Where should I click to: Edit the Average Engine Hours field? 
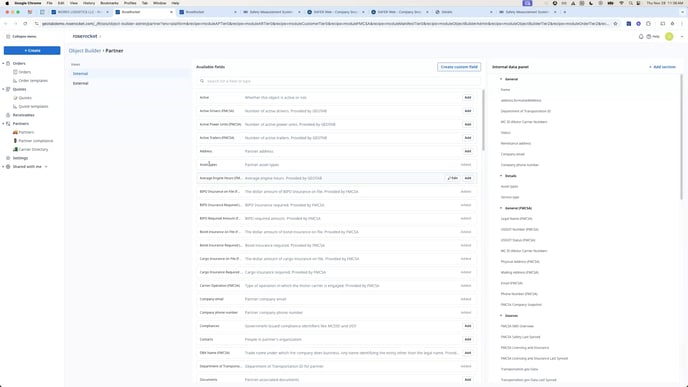click(x=452, y=178)
